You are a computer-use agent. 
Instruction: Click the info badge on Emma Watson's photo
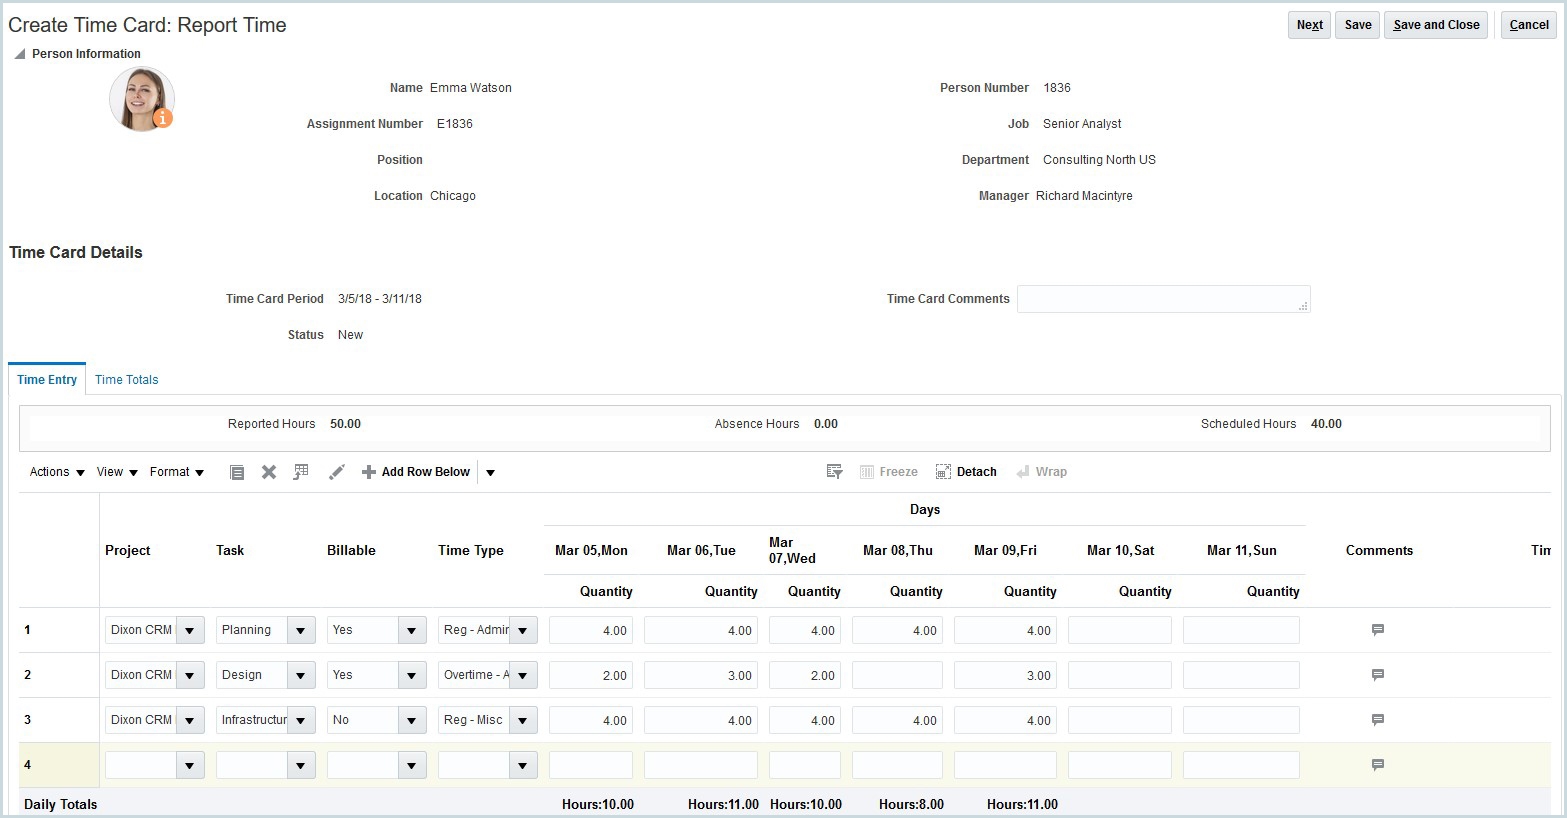click(164, 118)
